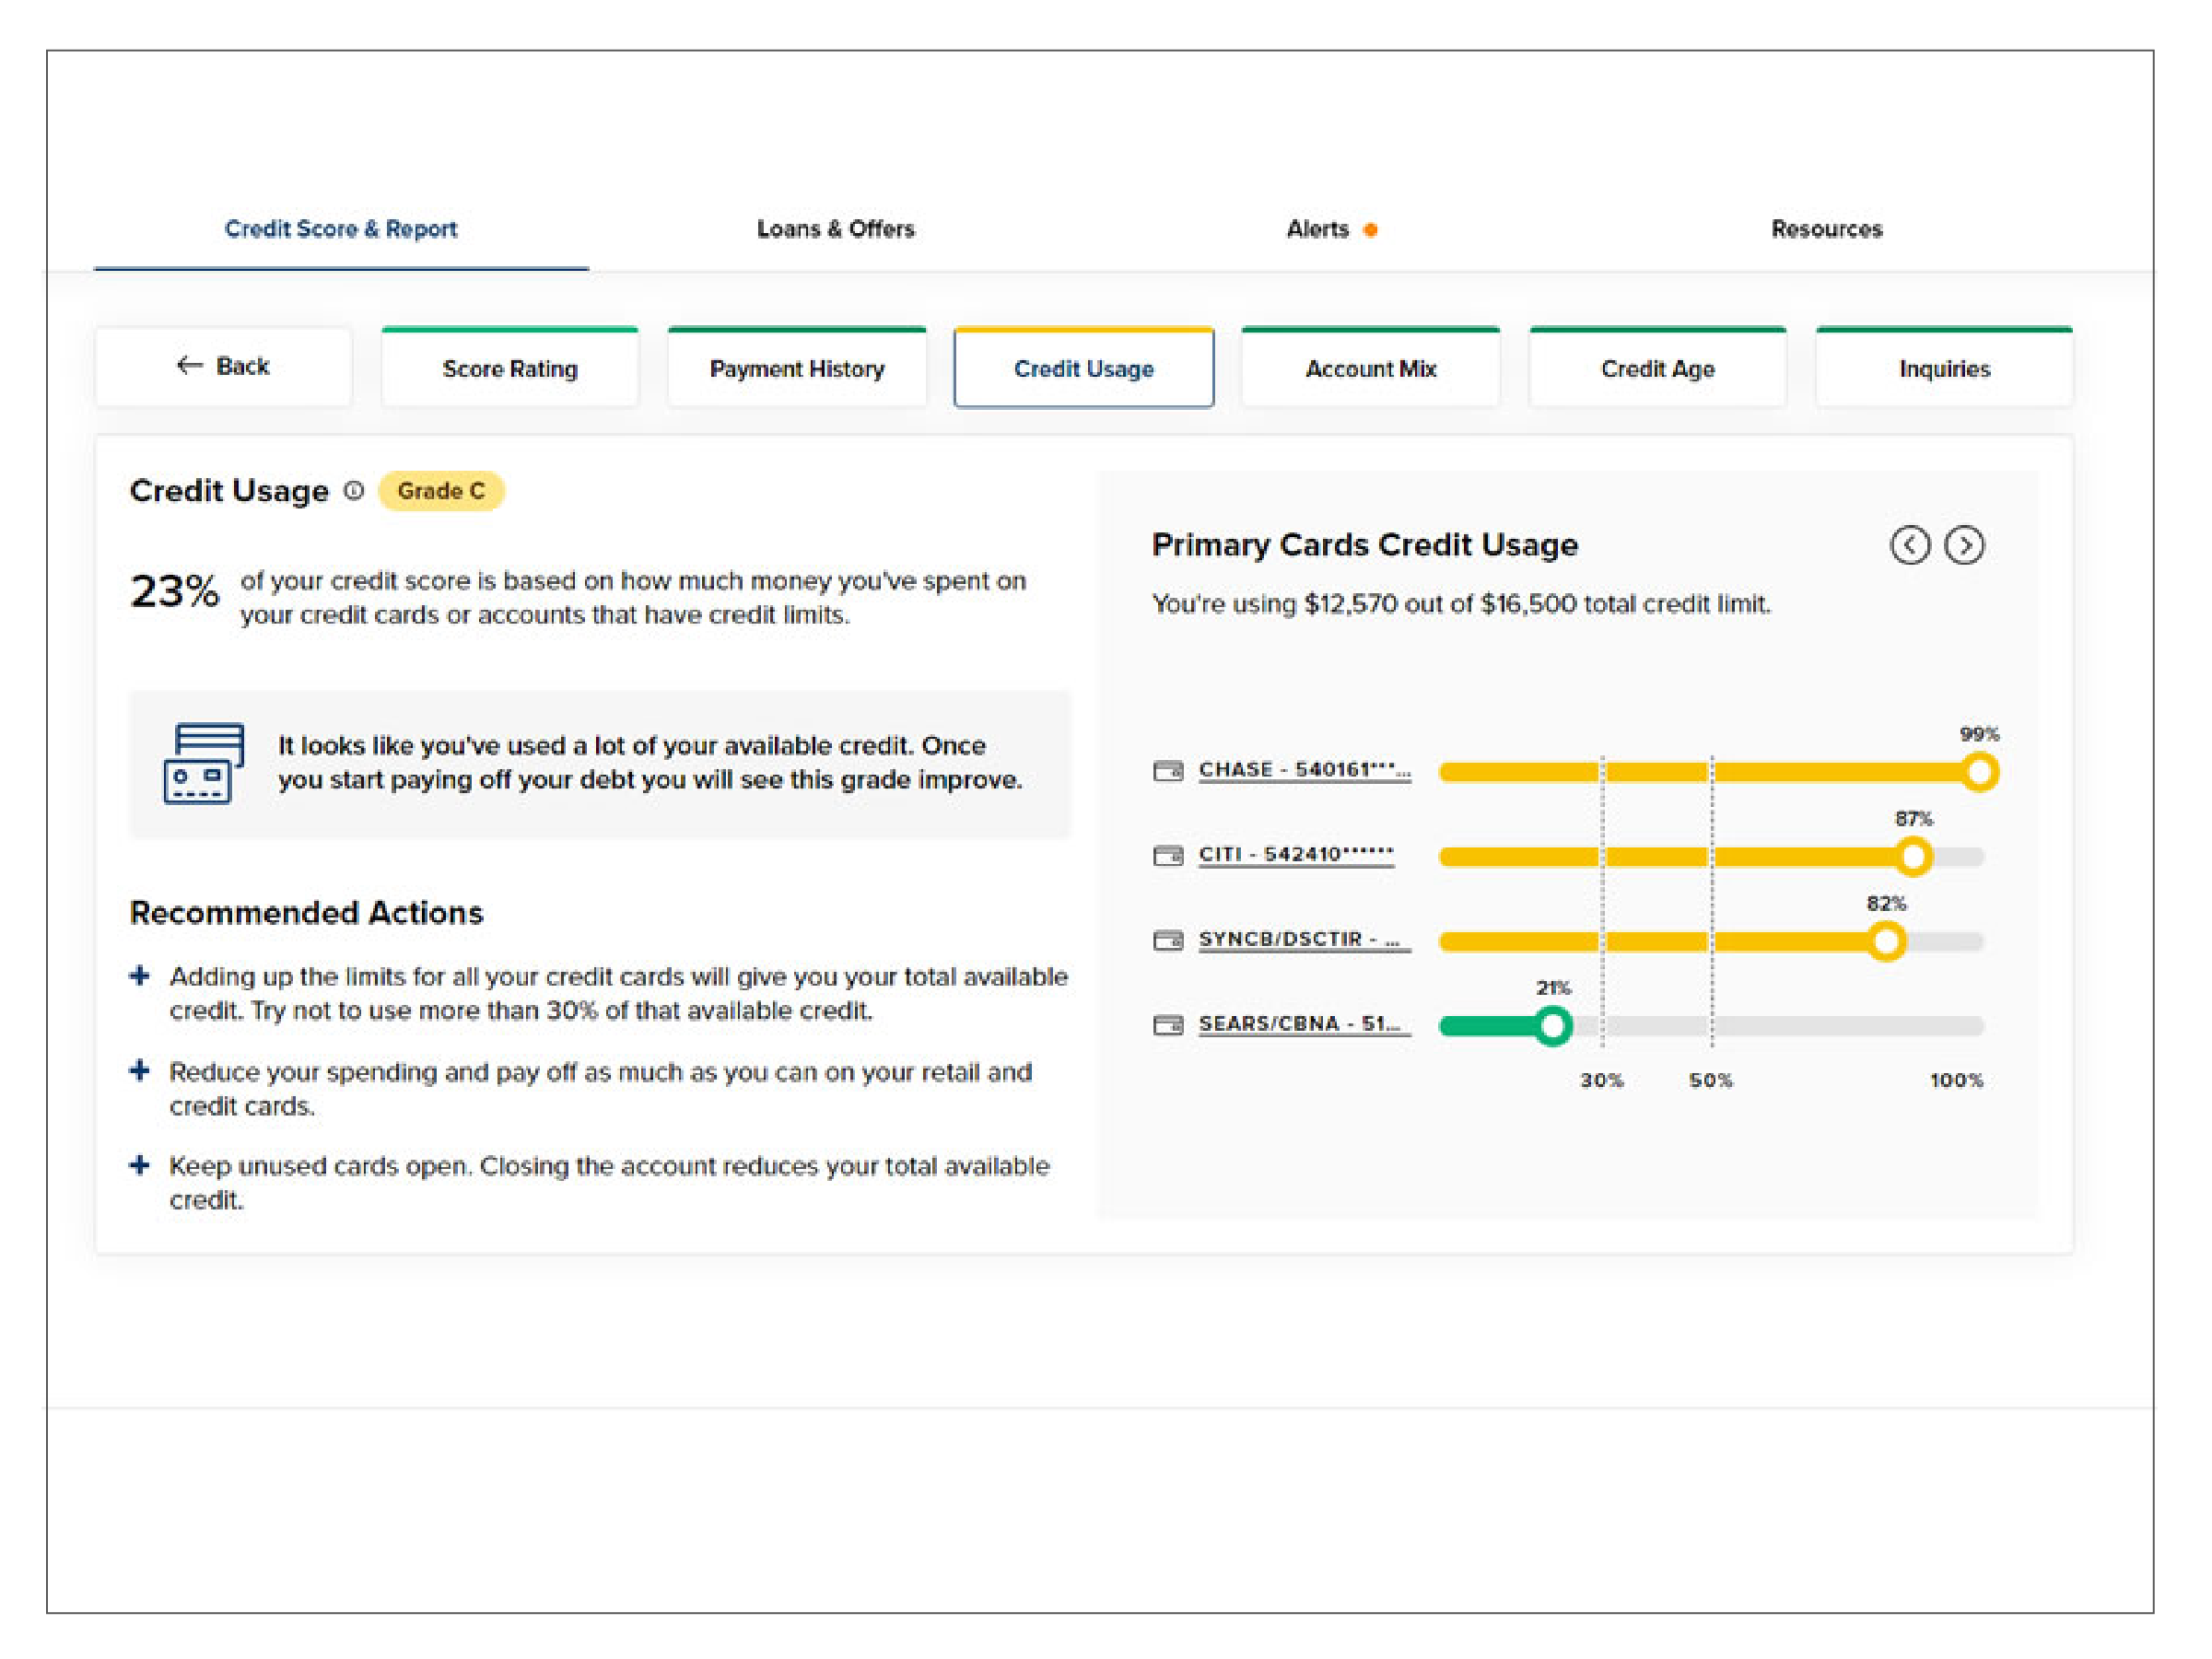Click the back arrow icon
Image resolution: width=2212 pixels, height=1659 pixels.
click(190, 366)
